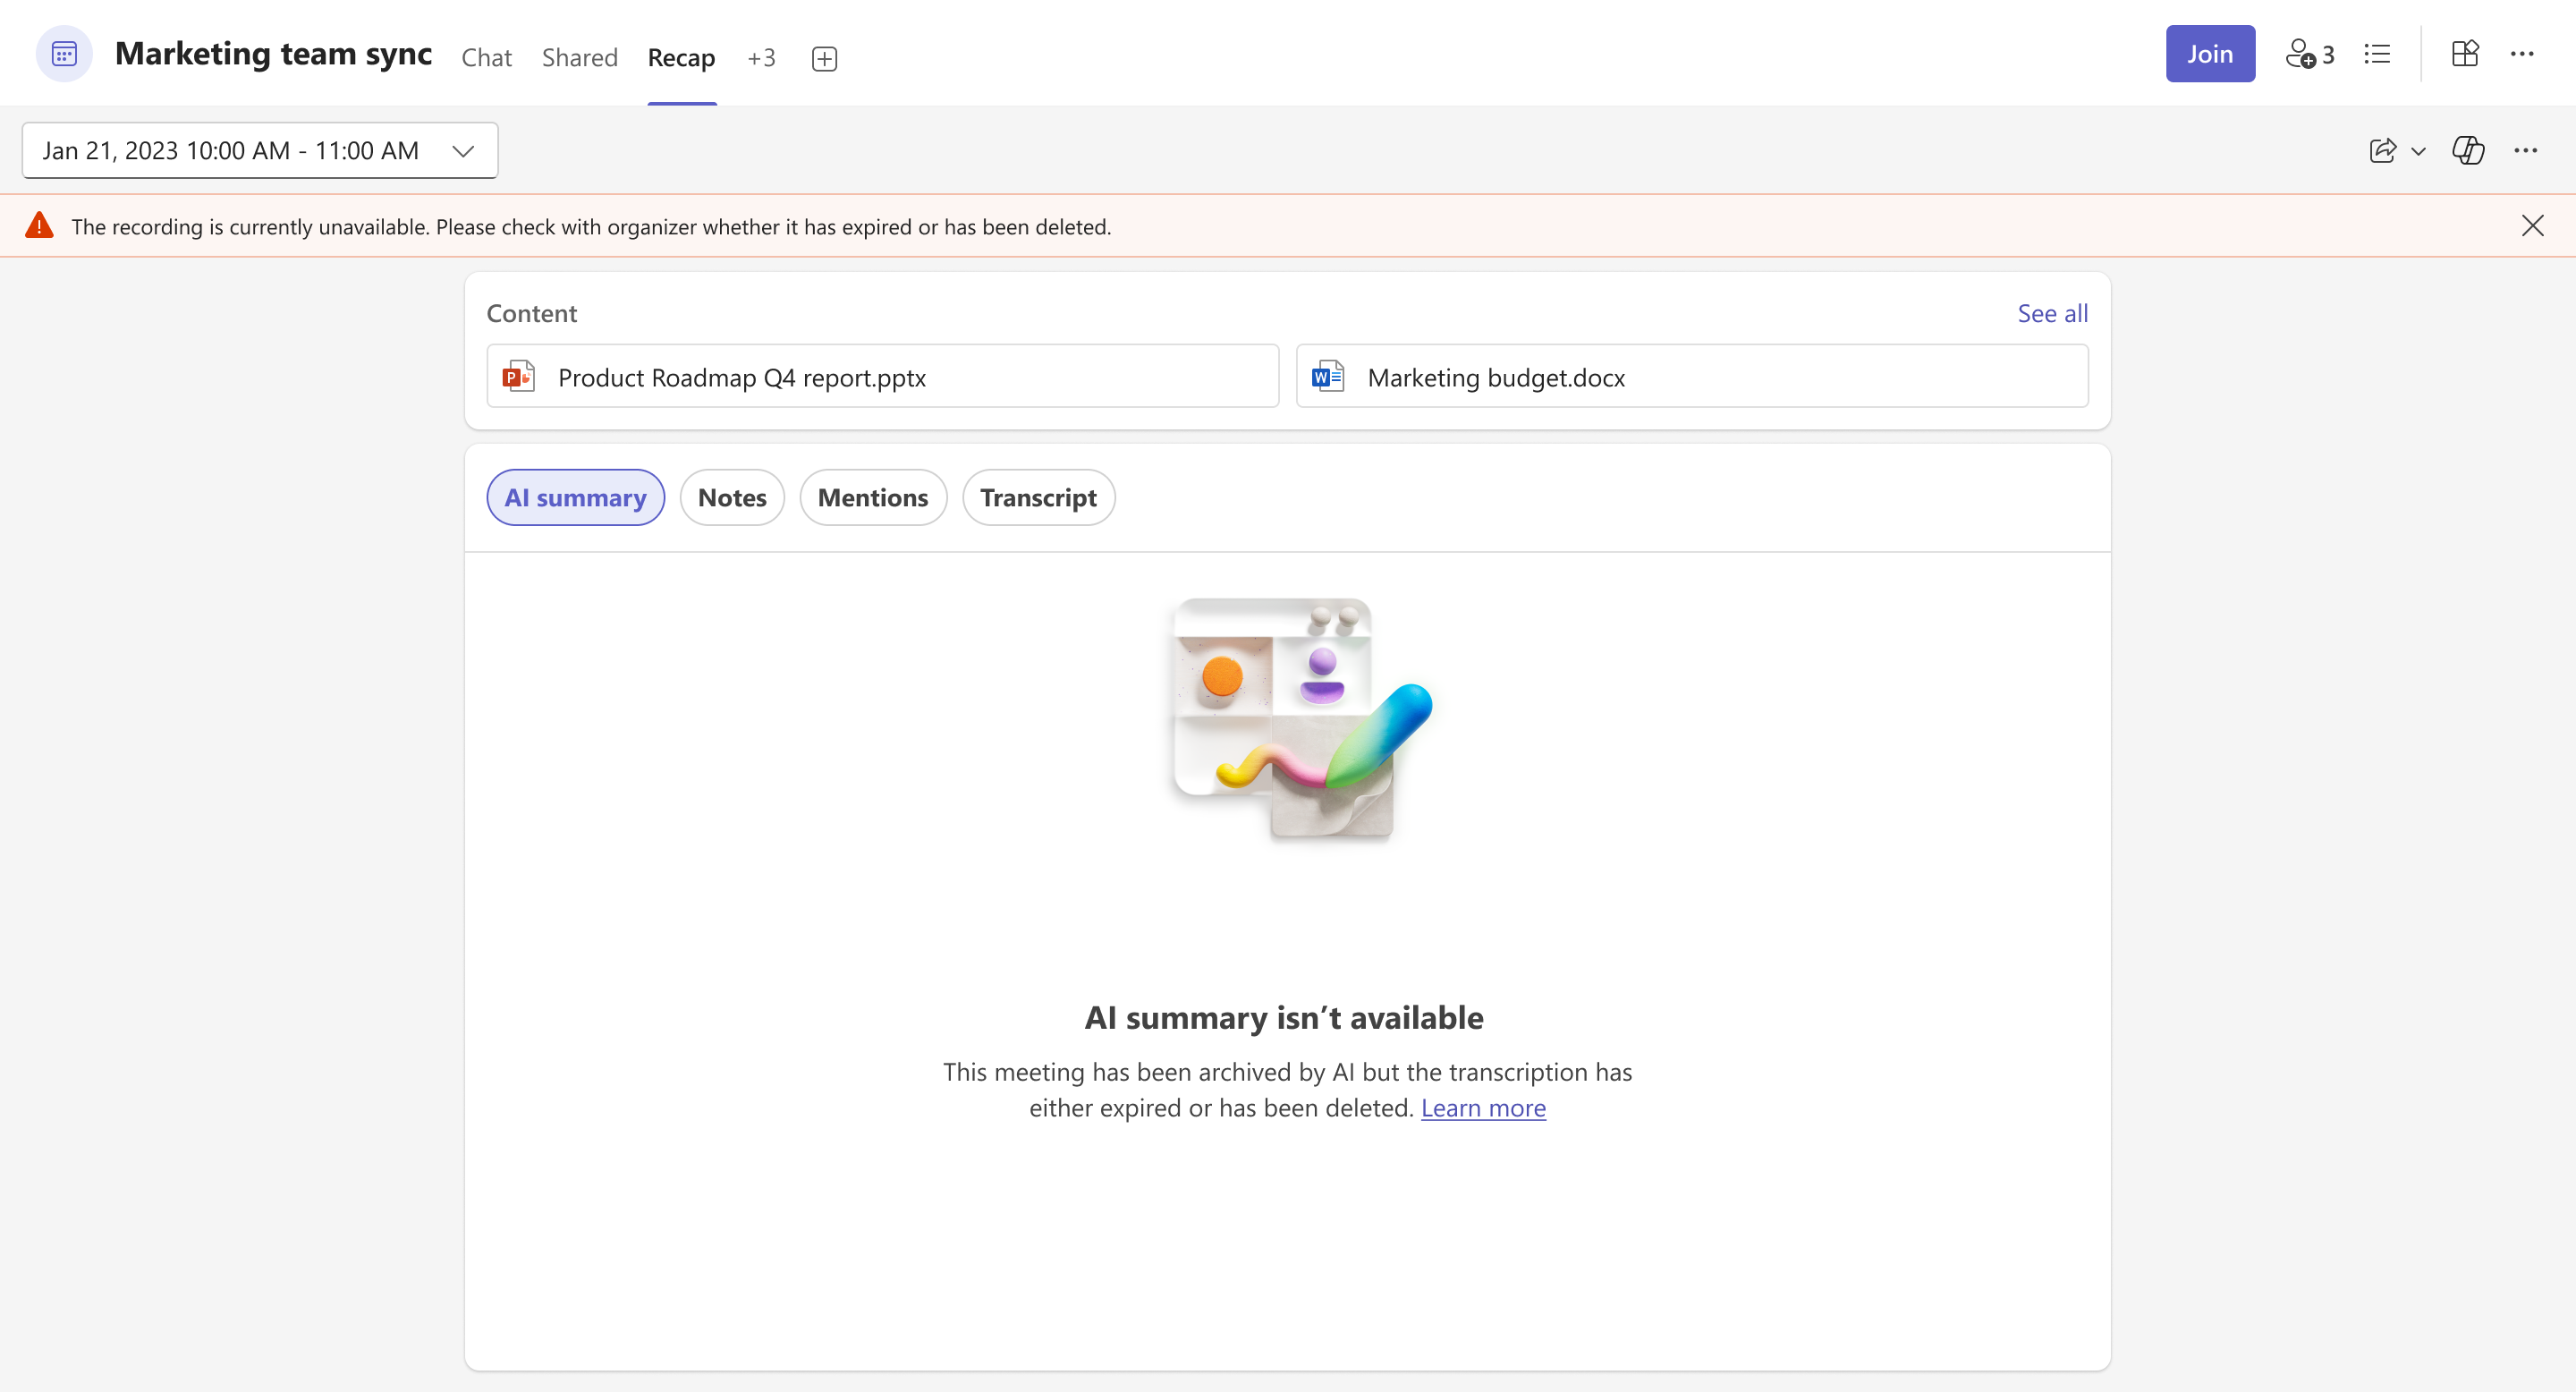
Task: Open the Jan 21, 2023 meeting date dropdown
Action: tap(260, 150)
